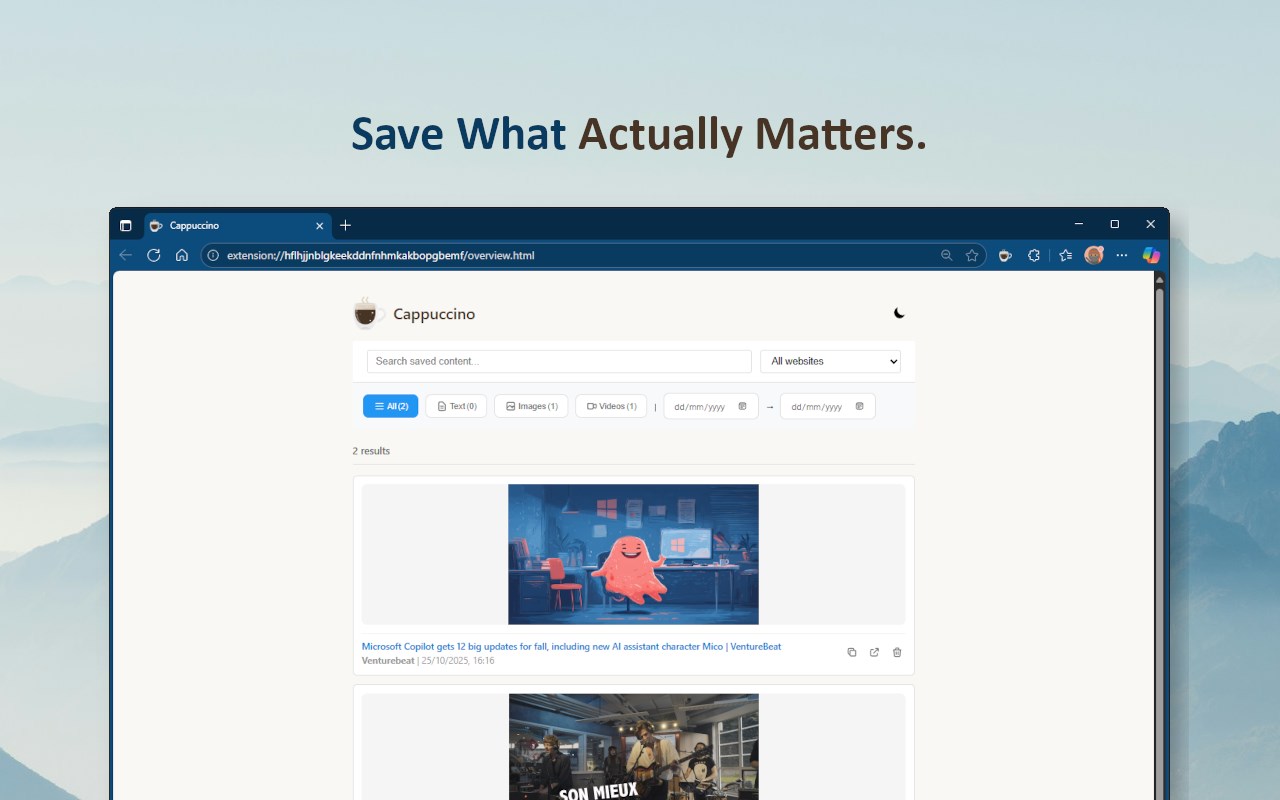Select the Cappuccino browser tab
1280x800 pixels.
coord(237,226)
